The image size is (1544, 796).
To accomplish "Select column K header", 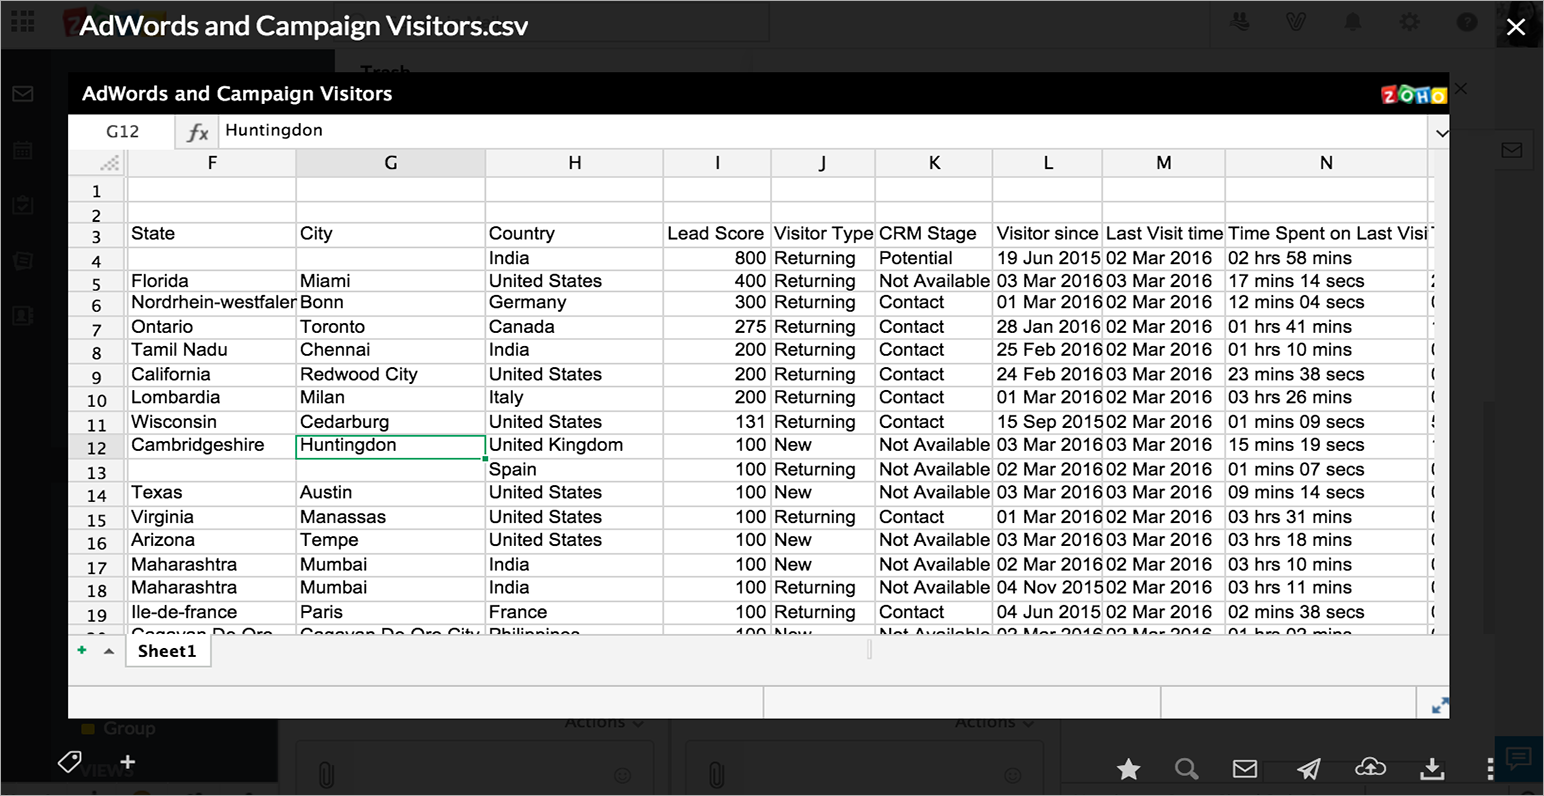I will (934, 163).
